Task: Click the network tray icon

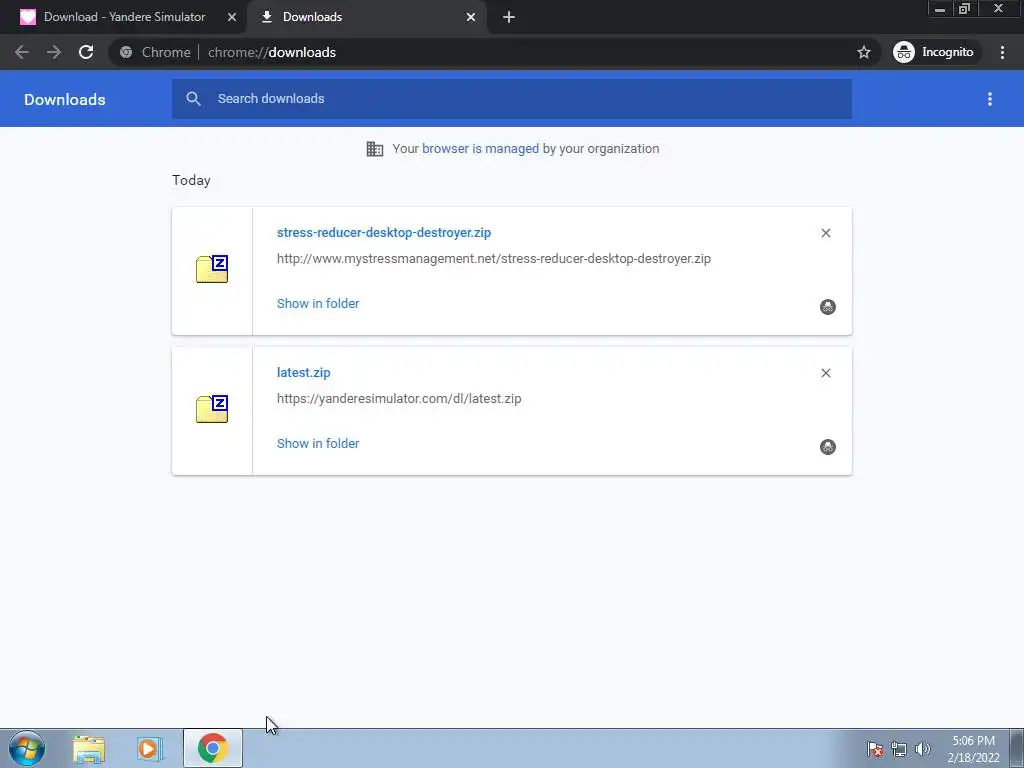Action: point(899,749)
